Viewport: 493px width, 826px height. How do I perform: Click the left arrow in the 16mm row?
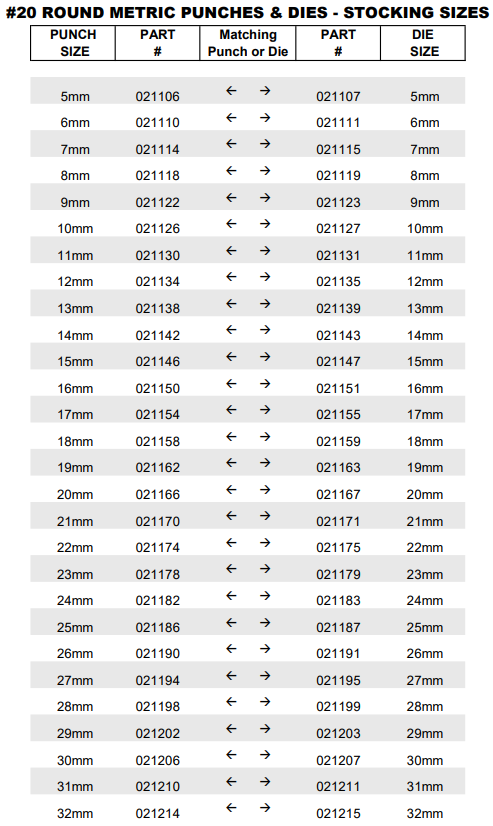coord(231,384)
